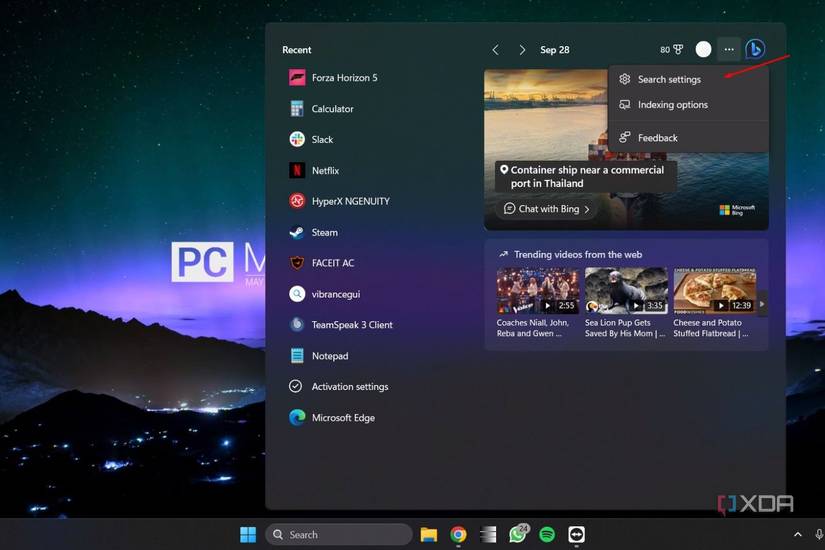Image resolution: width=825 pixels, height=550 pixels.
Task: Open the TeamSpeak 3 Client icon
Action: (x=297, y=325)
